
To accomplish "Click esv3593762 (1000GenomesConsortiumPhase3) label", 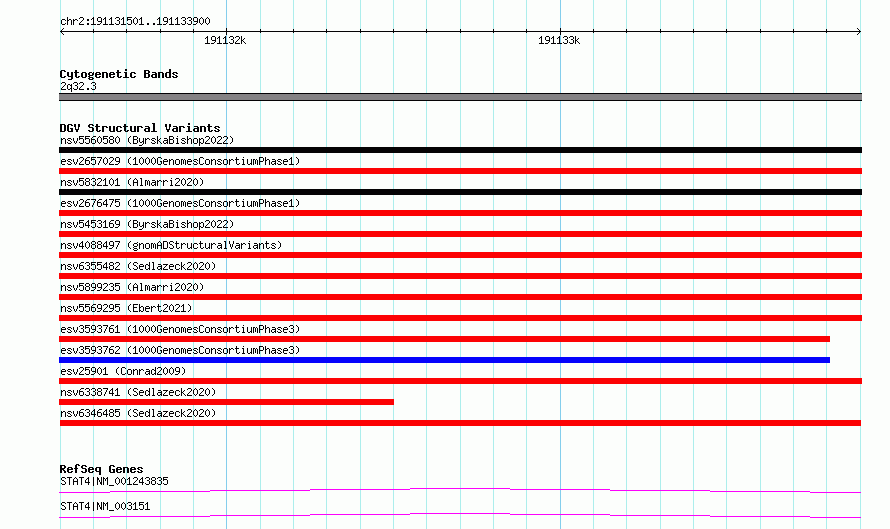I will tap(180, 350).
